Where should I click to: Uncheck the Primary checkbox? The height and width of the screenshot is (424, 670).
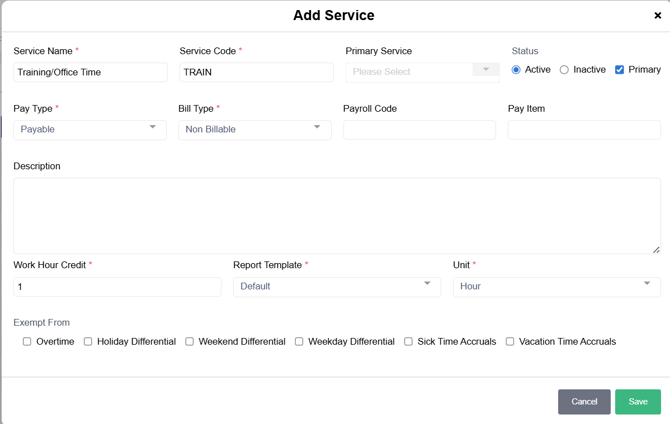619,70
